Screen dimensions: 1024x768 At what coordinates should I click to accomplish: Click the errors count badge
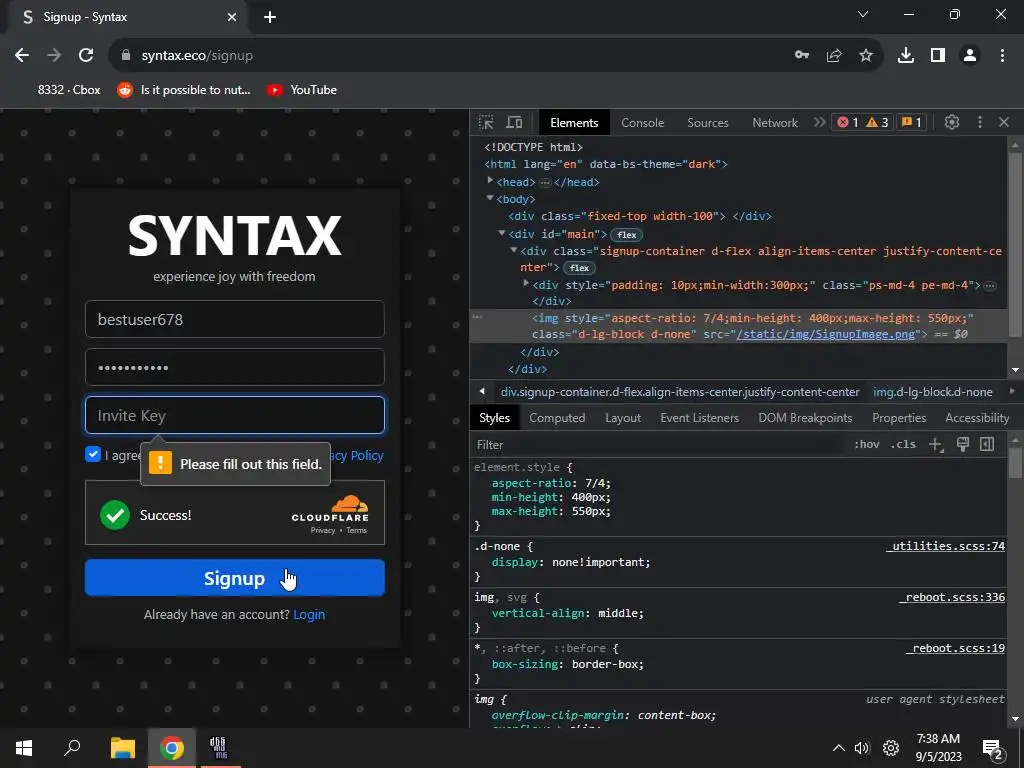pyautogui.click(x=848, y=122)
